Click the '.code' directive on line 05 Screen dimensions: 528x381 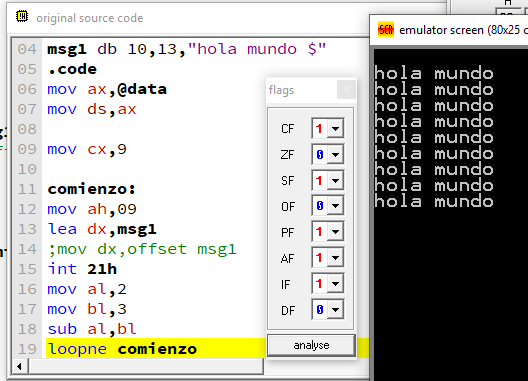pos(72,69)
